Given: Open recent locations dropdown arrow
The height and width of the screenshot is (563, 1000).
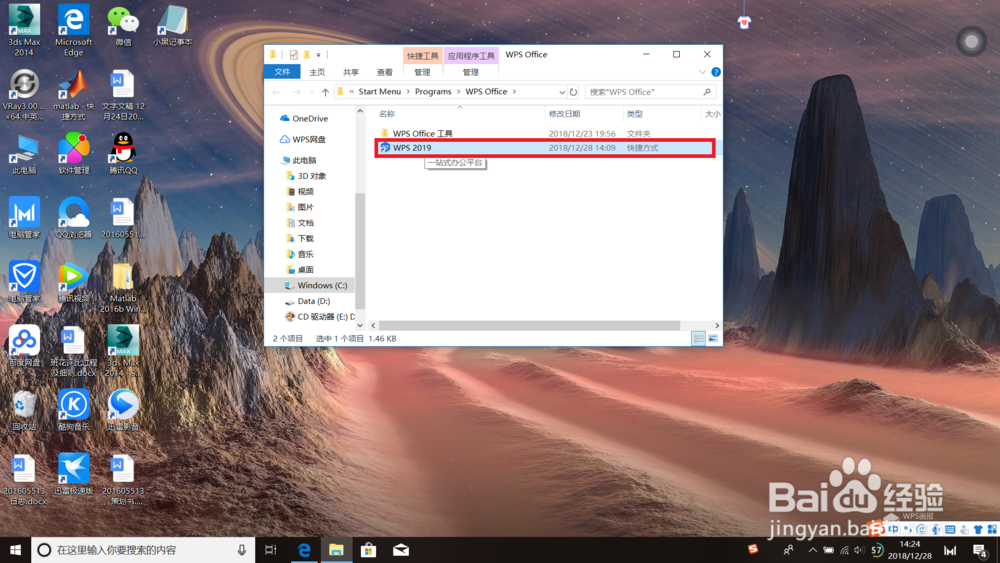Looking at the screenshot, I should pos(312,92).
